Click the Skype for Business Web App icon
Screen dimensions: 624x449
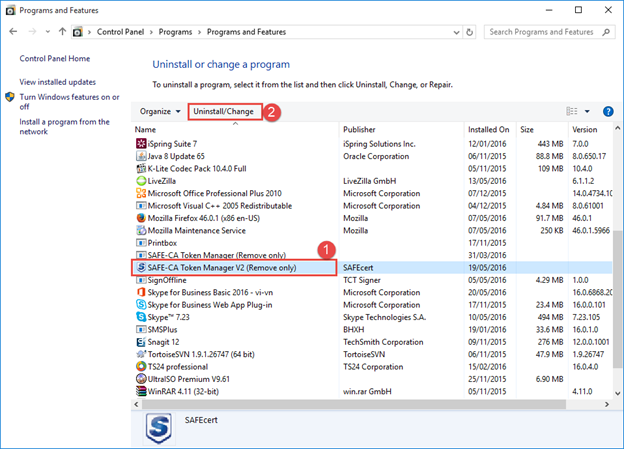(x=141, y=305)
